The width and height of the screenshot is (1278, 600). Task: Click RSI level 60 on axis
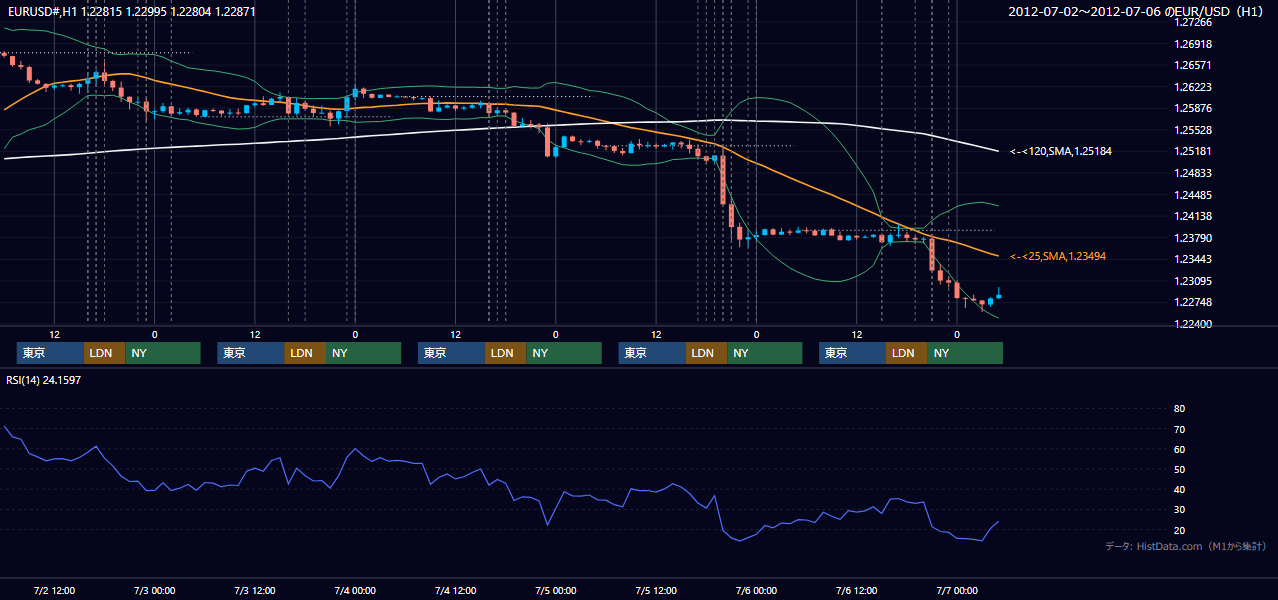click(x=1179, y=449)
